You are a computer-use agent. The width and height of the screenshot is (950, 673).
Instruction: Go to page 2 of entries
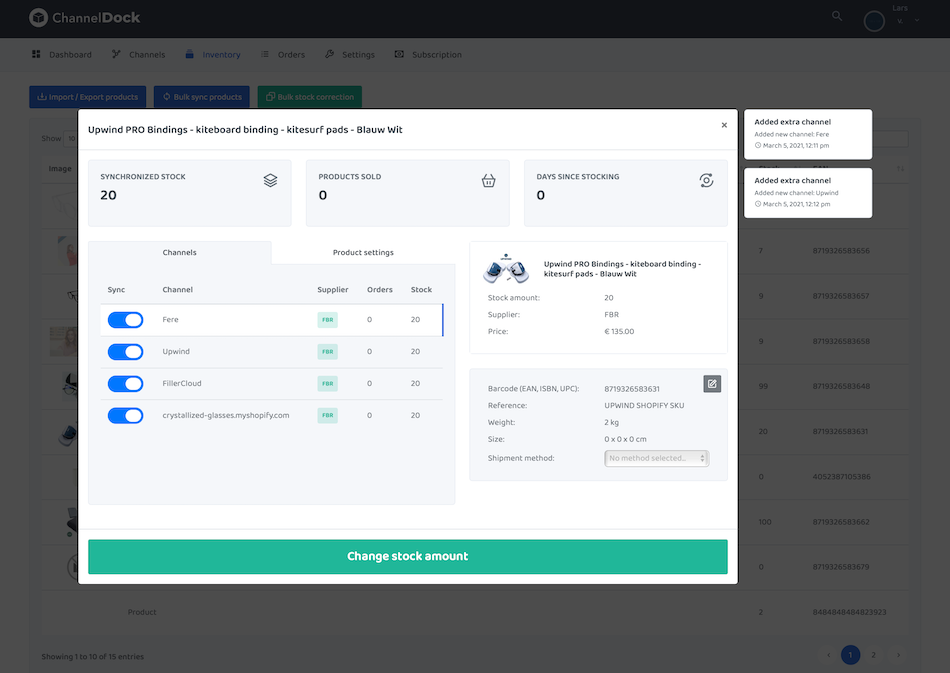click(x=873, y=655)
